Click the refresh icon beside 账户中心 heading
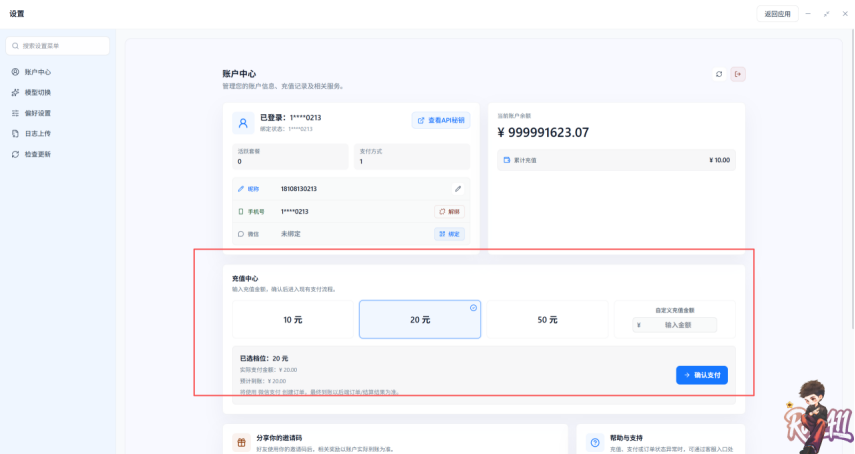The height and width of the screenshot is (454, 855). tap(719, 74)
